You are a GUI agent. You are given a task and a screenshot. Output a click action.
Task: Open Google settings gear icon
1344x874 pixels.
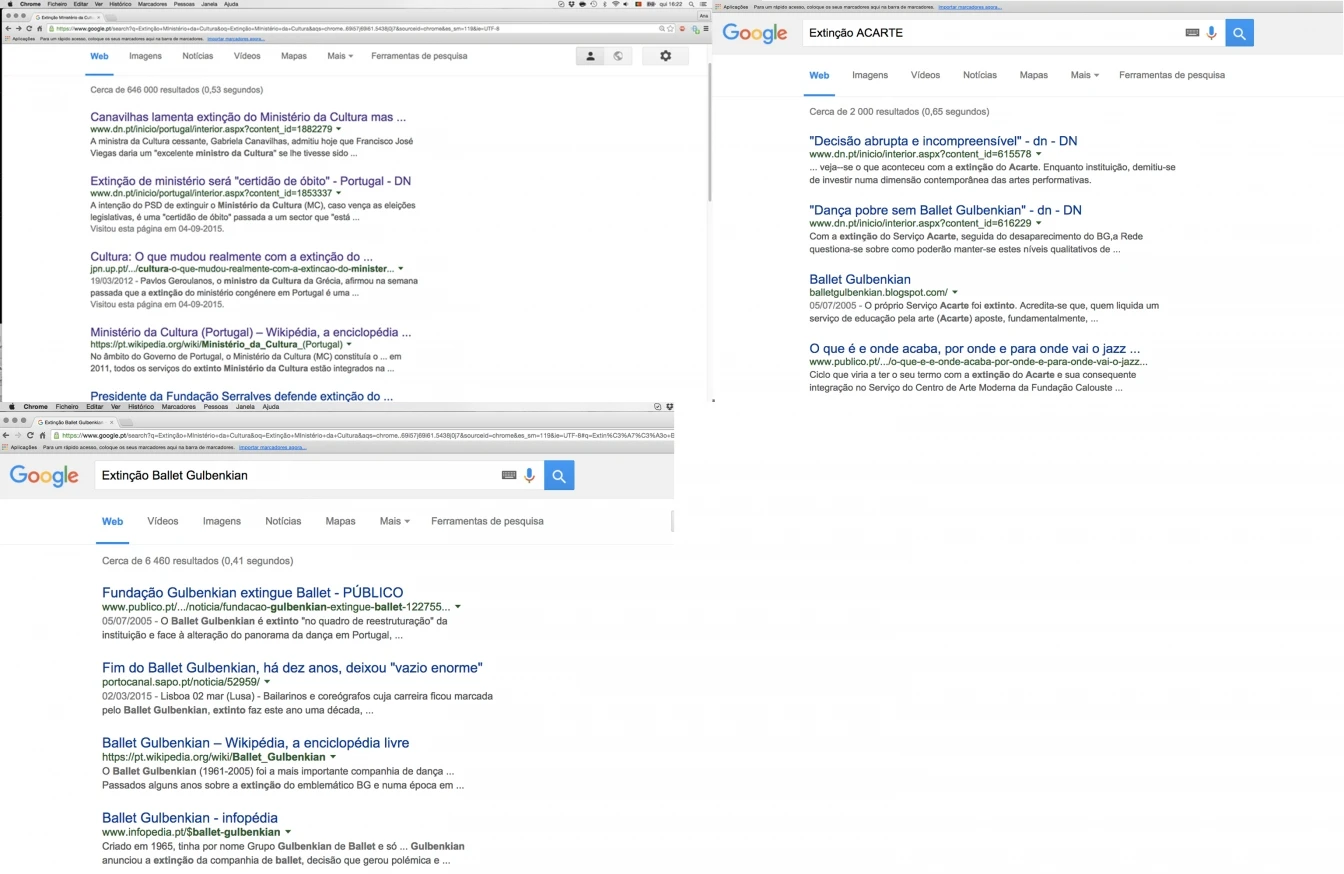tap(665, 56)
